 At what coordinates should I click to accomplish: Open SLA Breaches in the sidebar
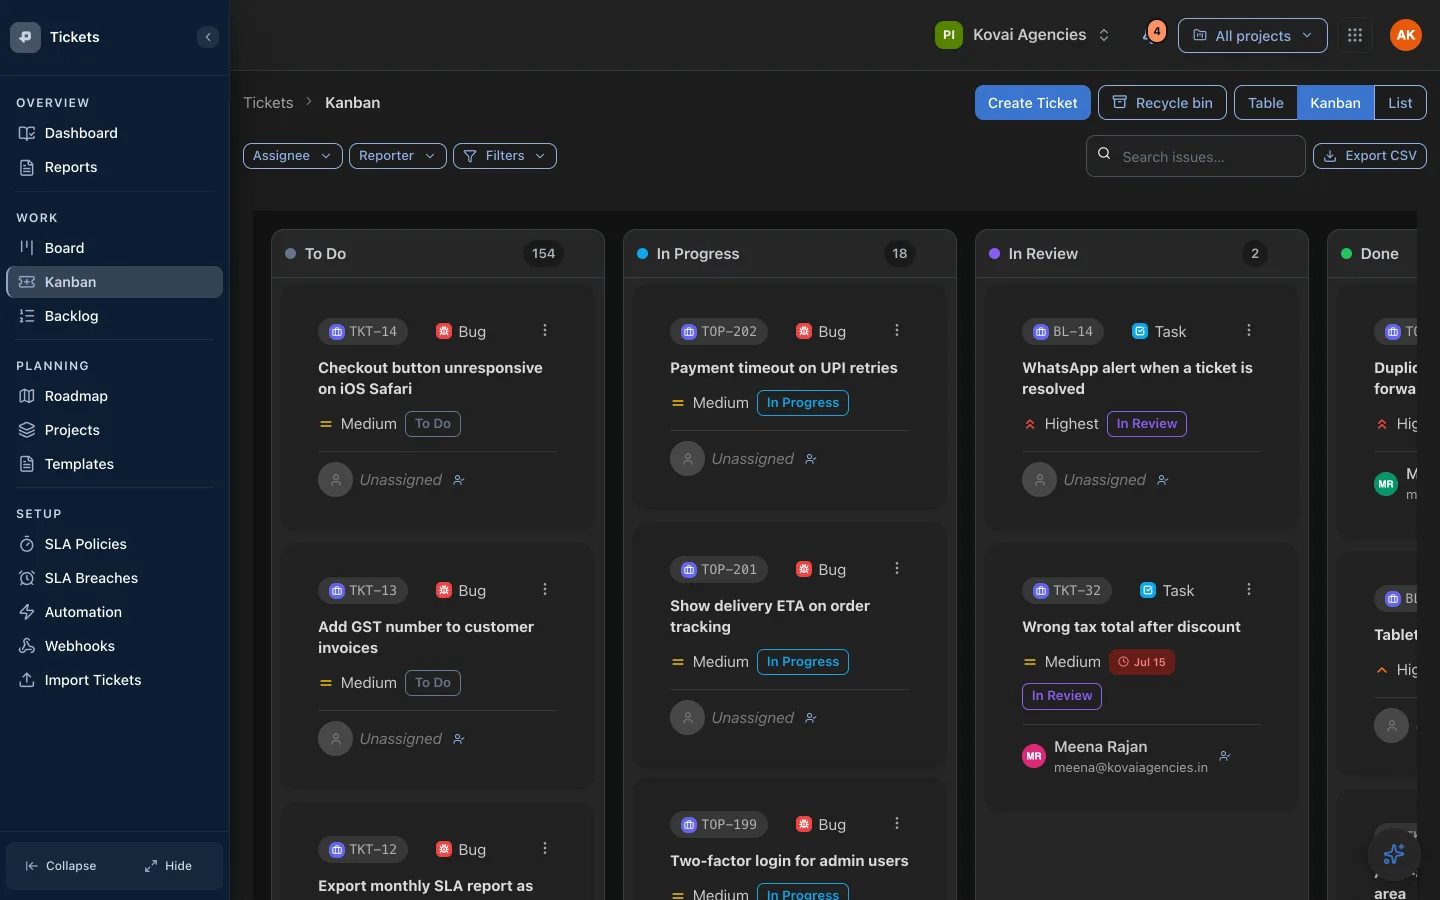coord(114,578)
